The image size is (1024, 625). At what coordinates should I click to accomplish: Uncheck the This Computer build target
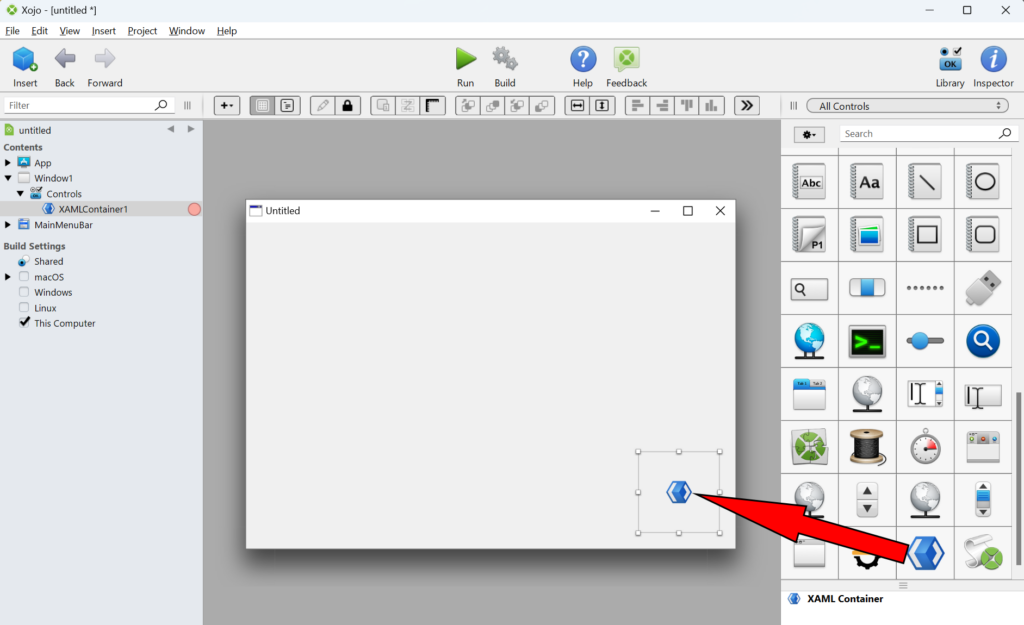tap(24, 323)
